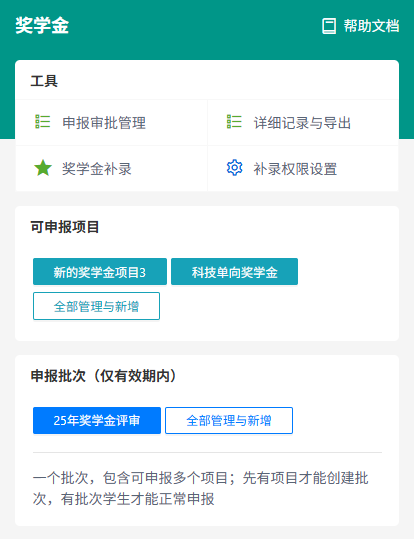Image resolution: width=414 pixels, height=539 pixels.
Task: Open 补录权限设置 text entry
Action: (x=295, y=169)
